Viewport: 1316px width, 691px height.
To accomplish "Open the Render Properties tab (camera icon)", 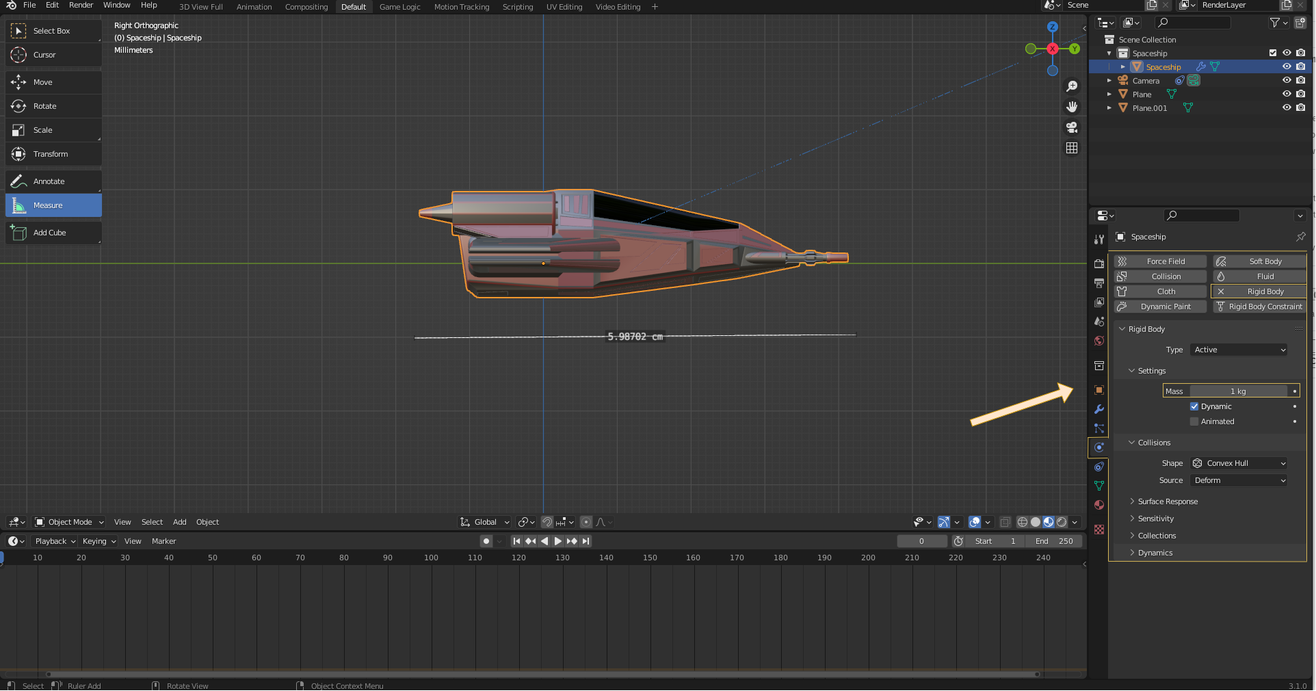I will (x=1098, y=263).
